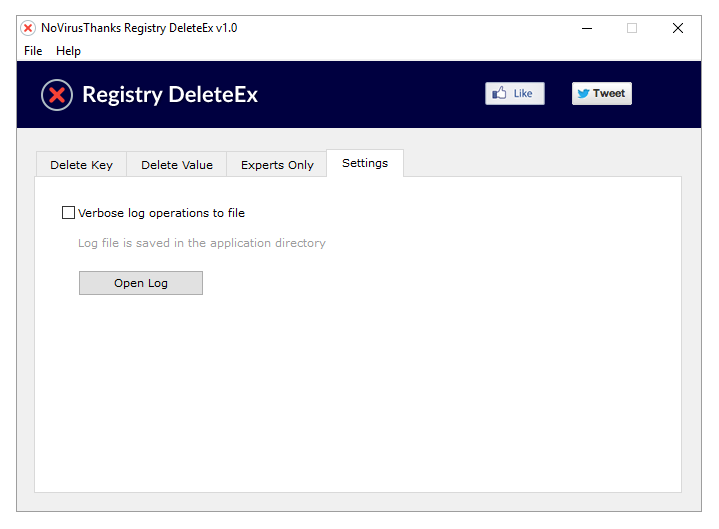The height and width of the screenshot is (529, 719).
Task: Click the red X app icon in title bar
Action: (28, 28)
